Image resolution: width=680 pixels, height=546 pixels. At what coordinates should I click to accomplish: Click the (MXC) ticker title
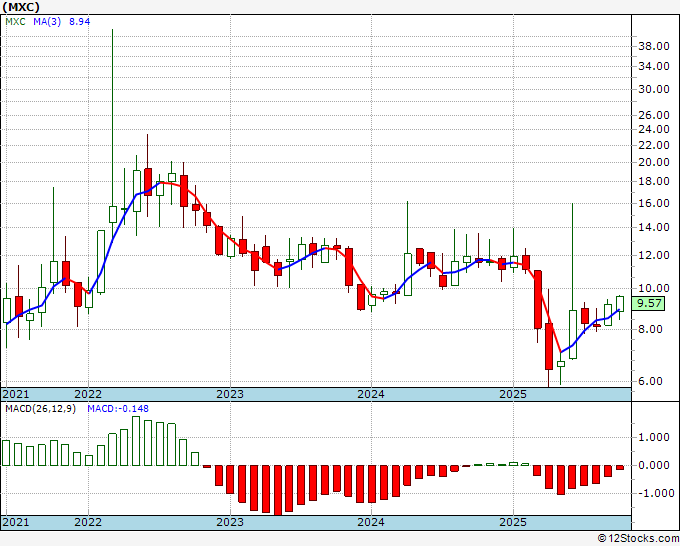tap(23, 6)
